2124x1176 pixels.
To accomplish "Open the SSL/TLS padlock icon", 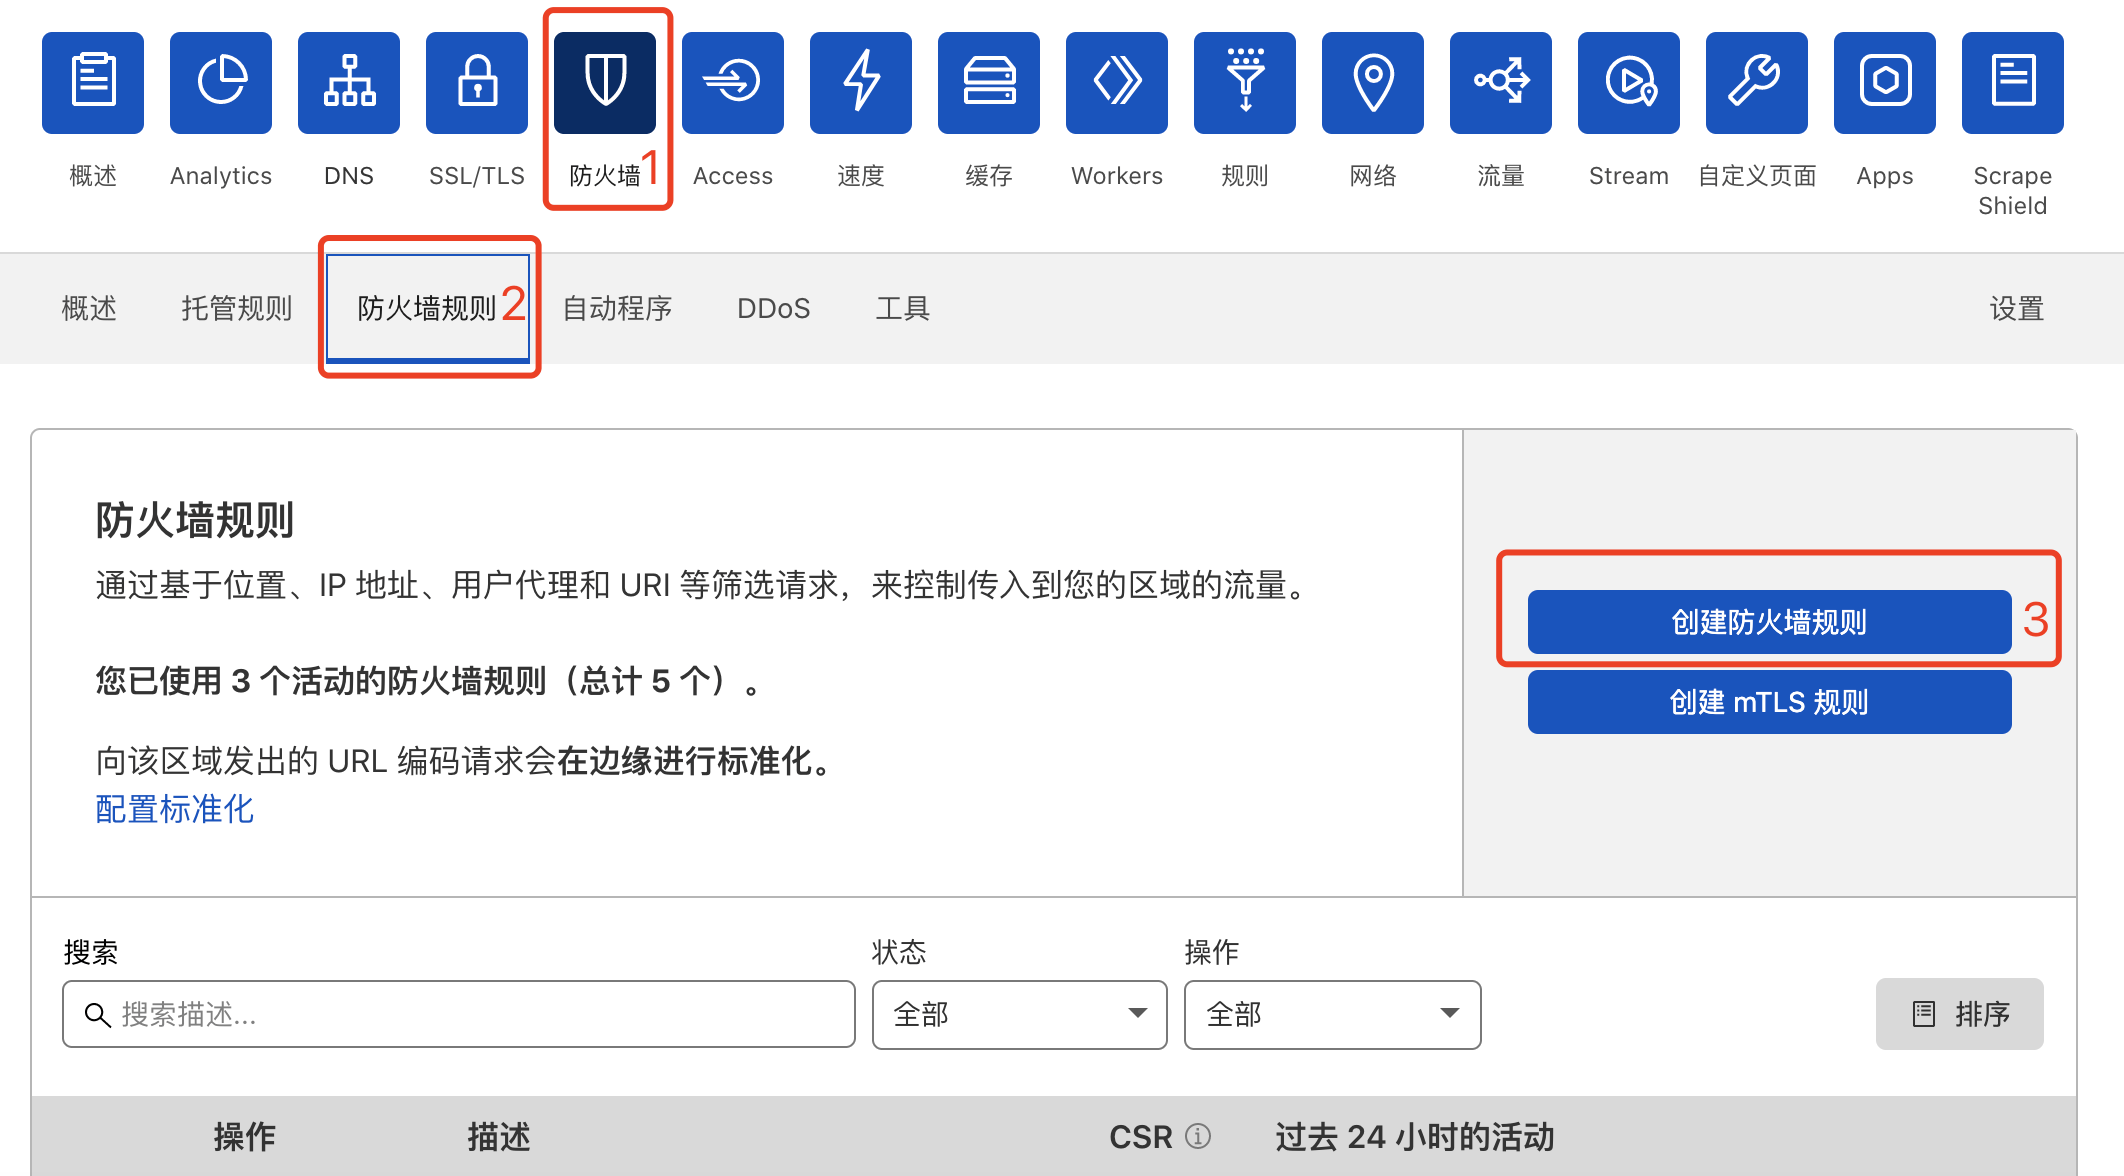I will (477, 83).
